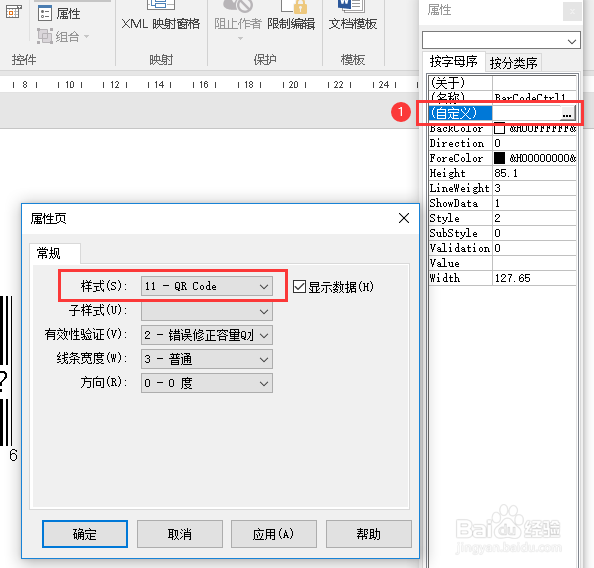Image resolution: width=594 pixels, height=568 pixels.
Task: Open the 方向(R) dropdown
Action: point(206,383)
